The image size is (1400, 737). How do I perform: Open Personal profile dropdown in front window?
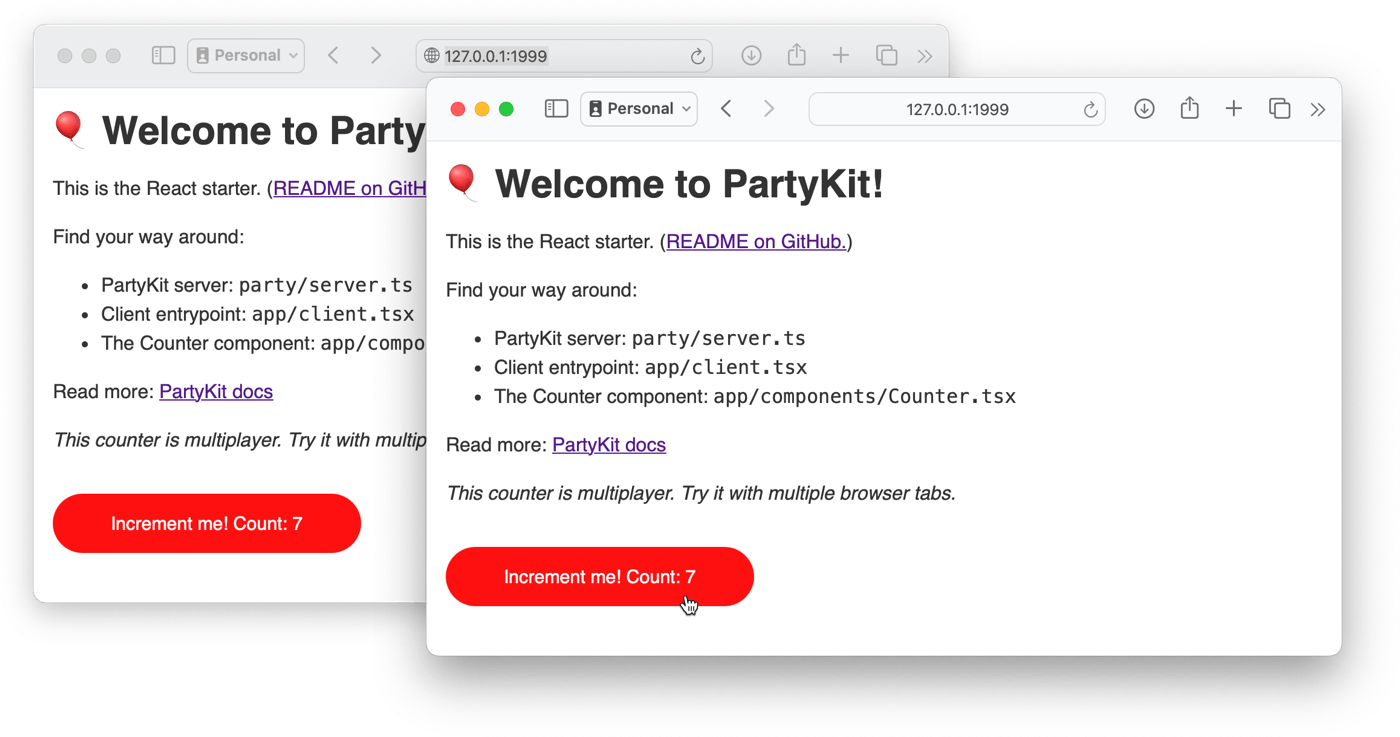click(x=639, y=109)
